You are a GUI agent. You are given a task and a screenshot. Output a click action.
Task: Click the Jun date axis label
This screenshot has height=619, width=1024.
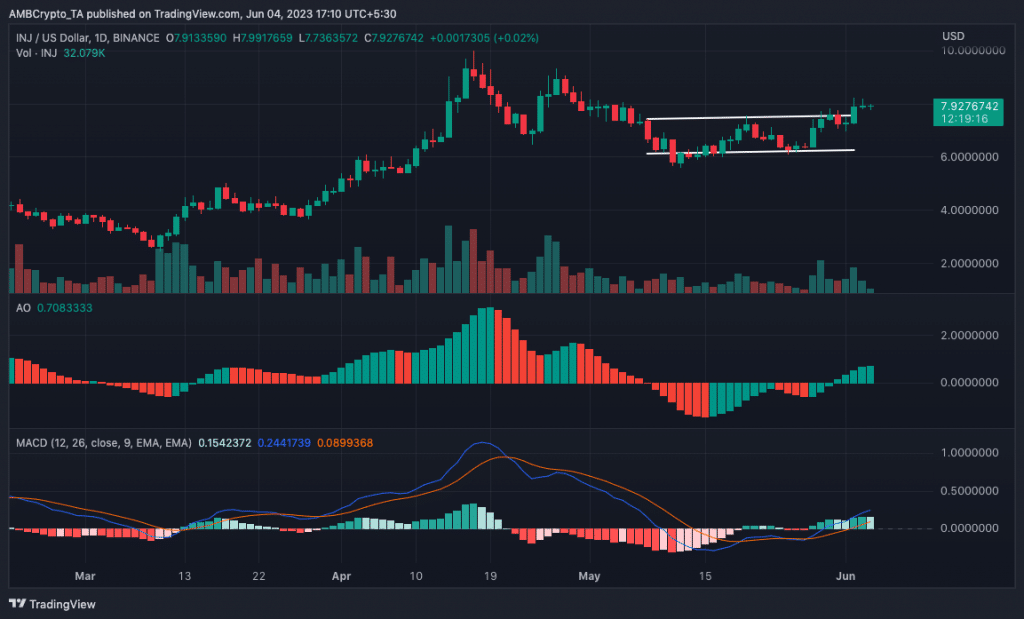tap(846, 576)
